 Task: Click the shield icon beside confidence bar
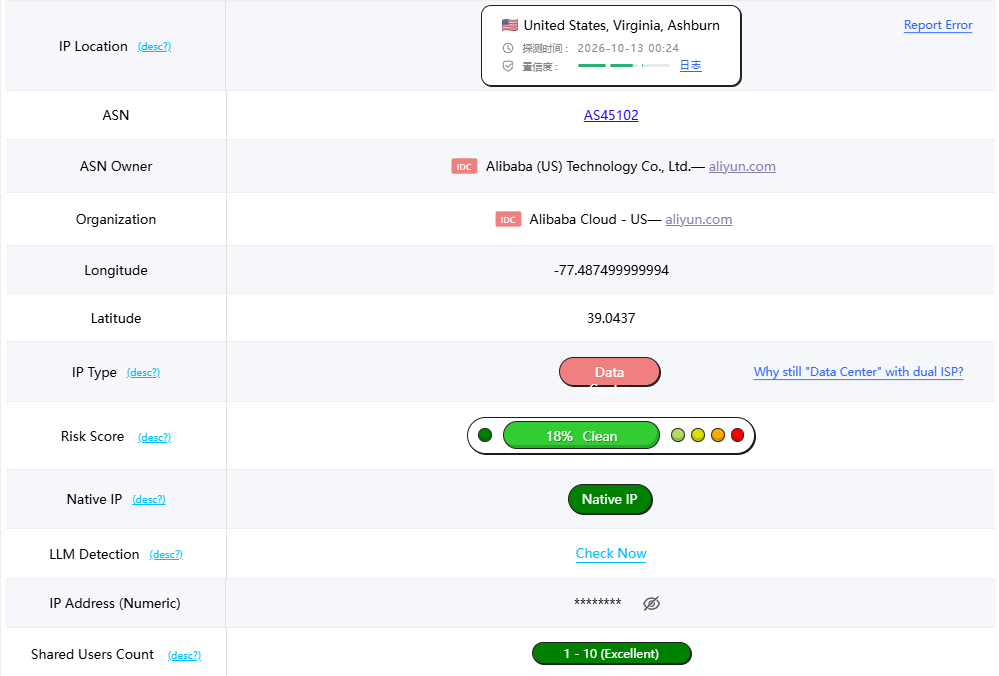click(x=508, y=66)
